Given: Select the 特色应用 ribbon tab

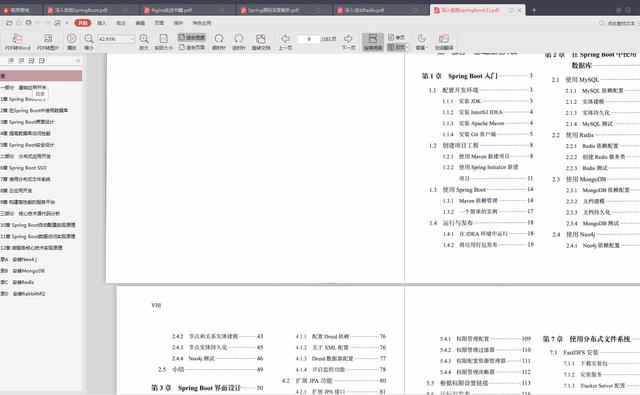Looking at the screenshot, I should coord(202,23).
